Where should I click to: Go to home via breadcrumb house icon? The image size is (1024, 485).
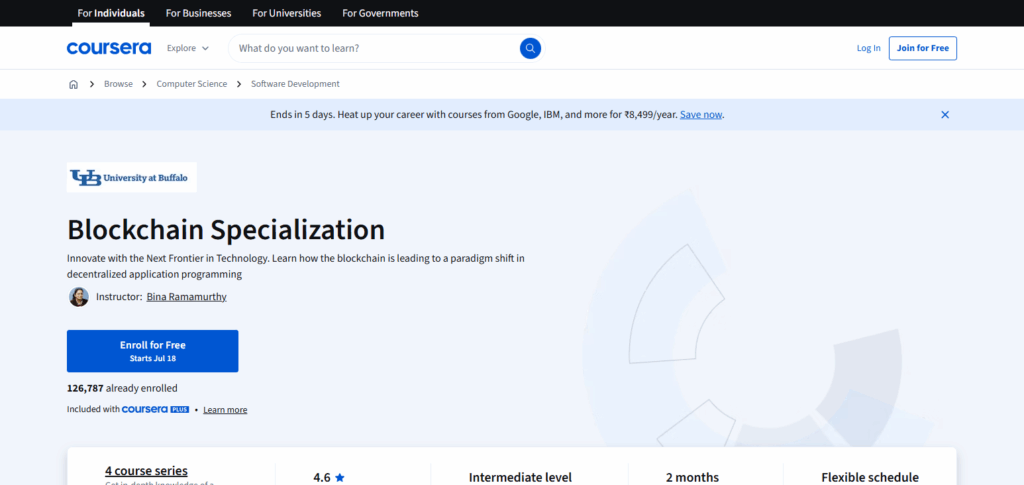[73, 84]
